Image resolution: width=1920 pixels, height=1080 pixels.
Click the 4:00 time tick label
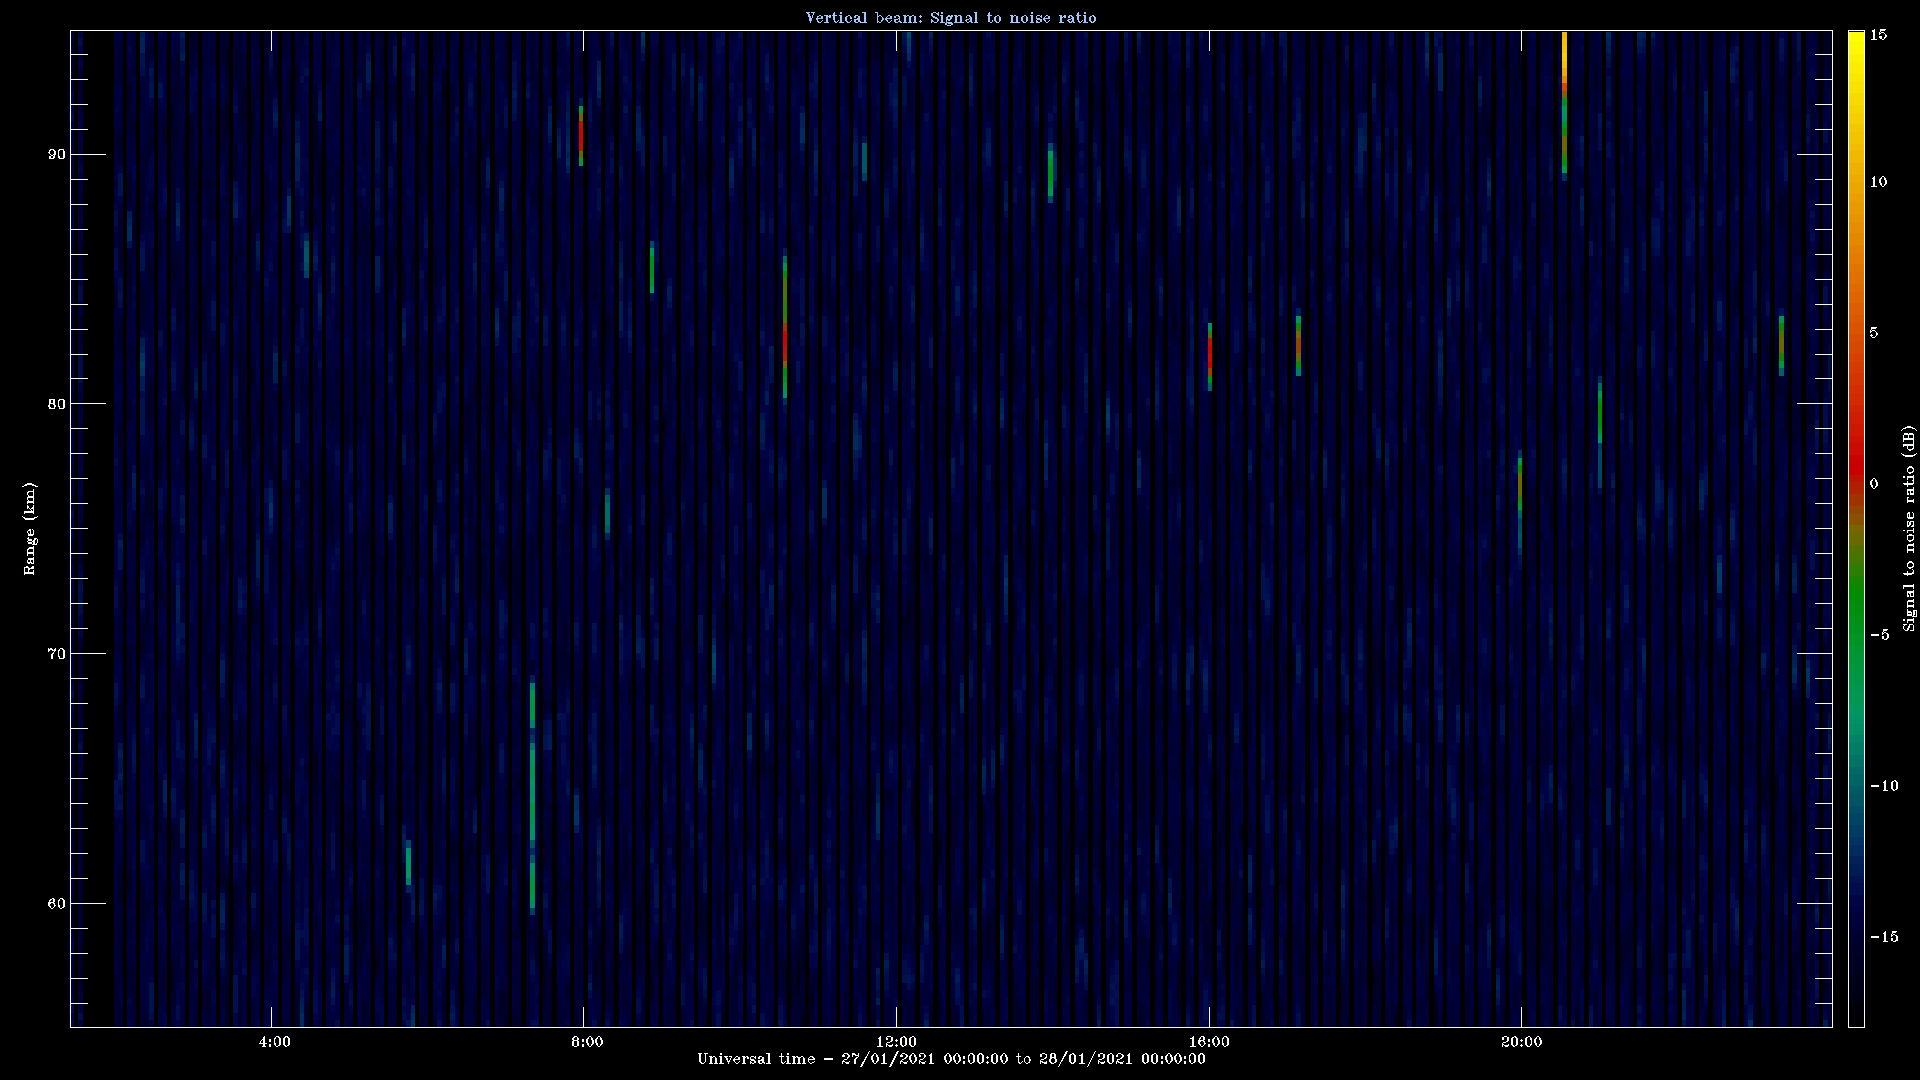[x=274, y=1042]
